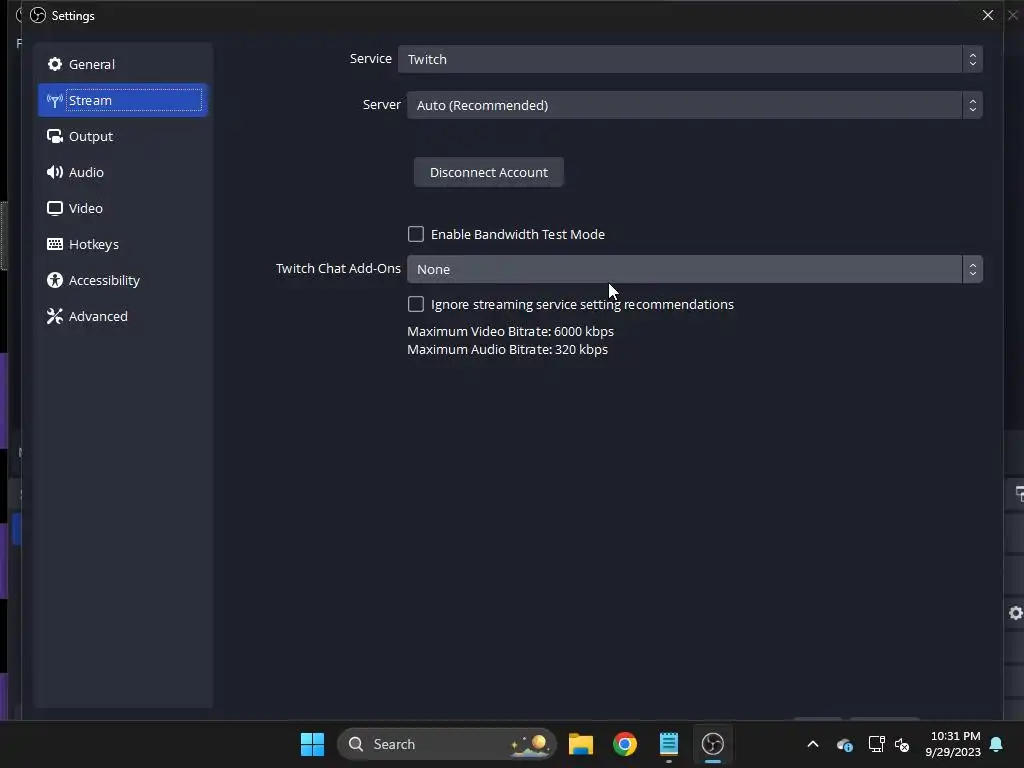Click the gear icon in OBS main window
The height and width of the screenshot is (768, 1024).
[1016, 613]
